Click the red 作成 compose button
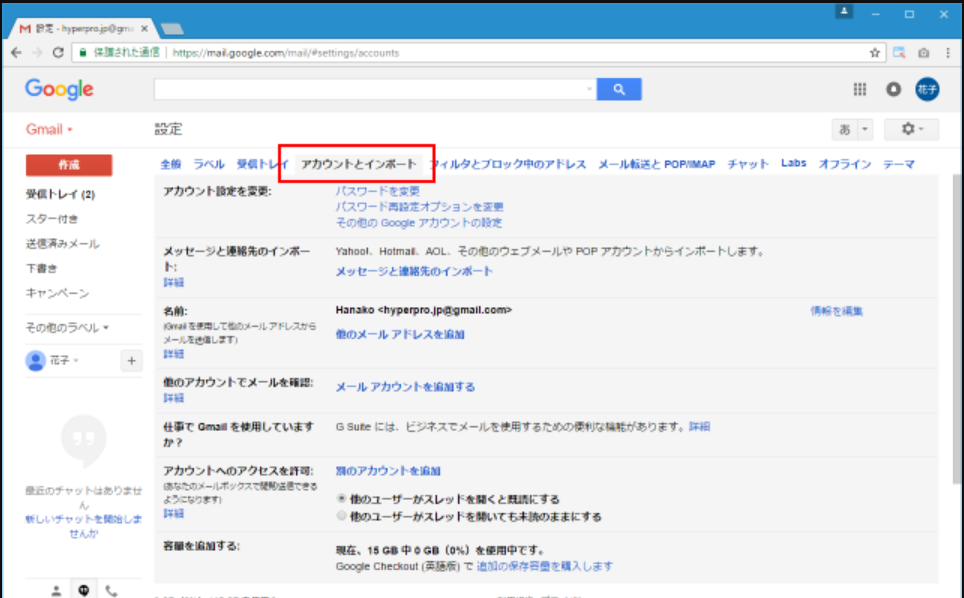This screenshot has height=598, width=964. pyautogui.click(x=69, y=165)
